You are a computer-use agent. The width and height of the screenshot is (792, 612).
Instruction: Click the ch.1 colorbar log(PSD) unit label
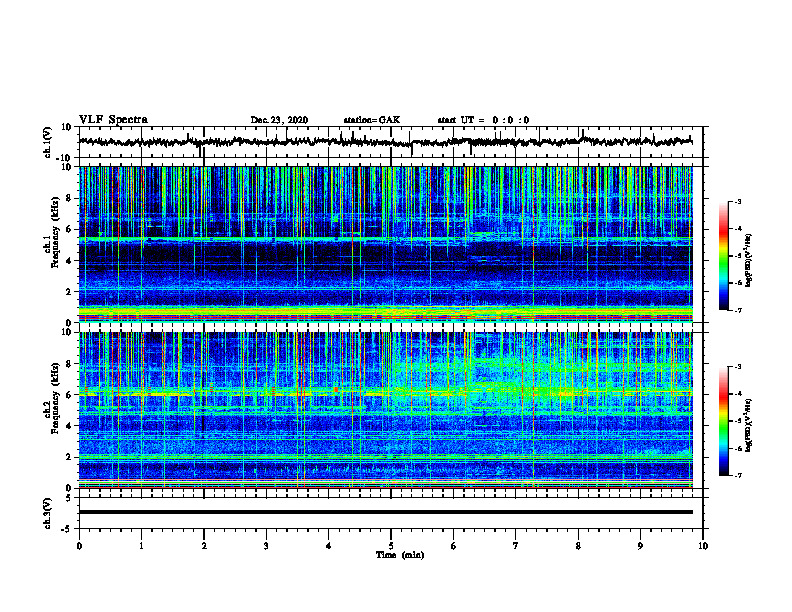(749, 261)
